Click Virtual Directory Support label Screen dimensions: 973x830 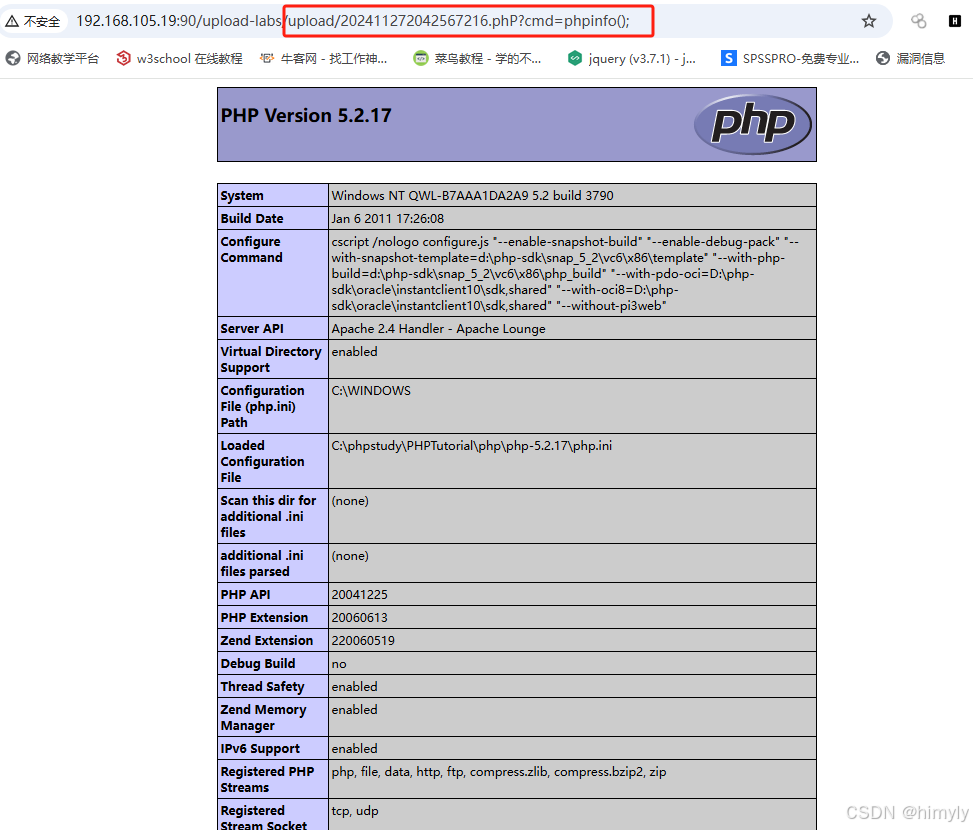[271, 359]
